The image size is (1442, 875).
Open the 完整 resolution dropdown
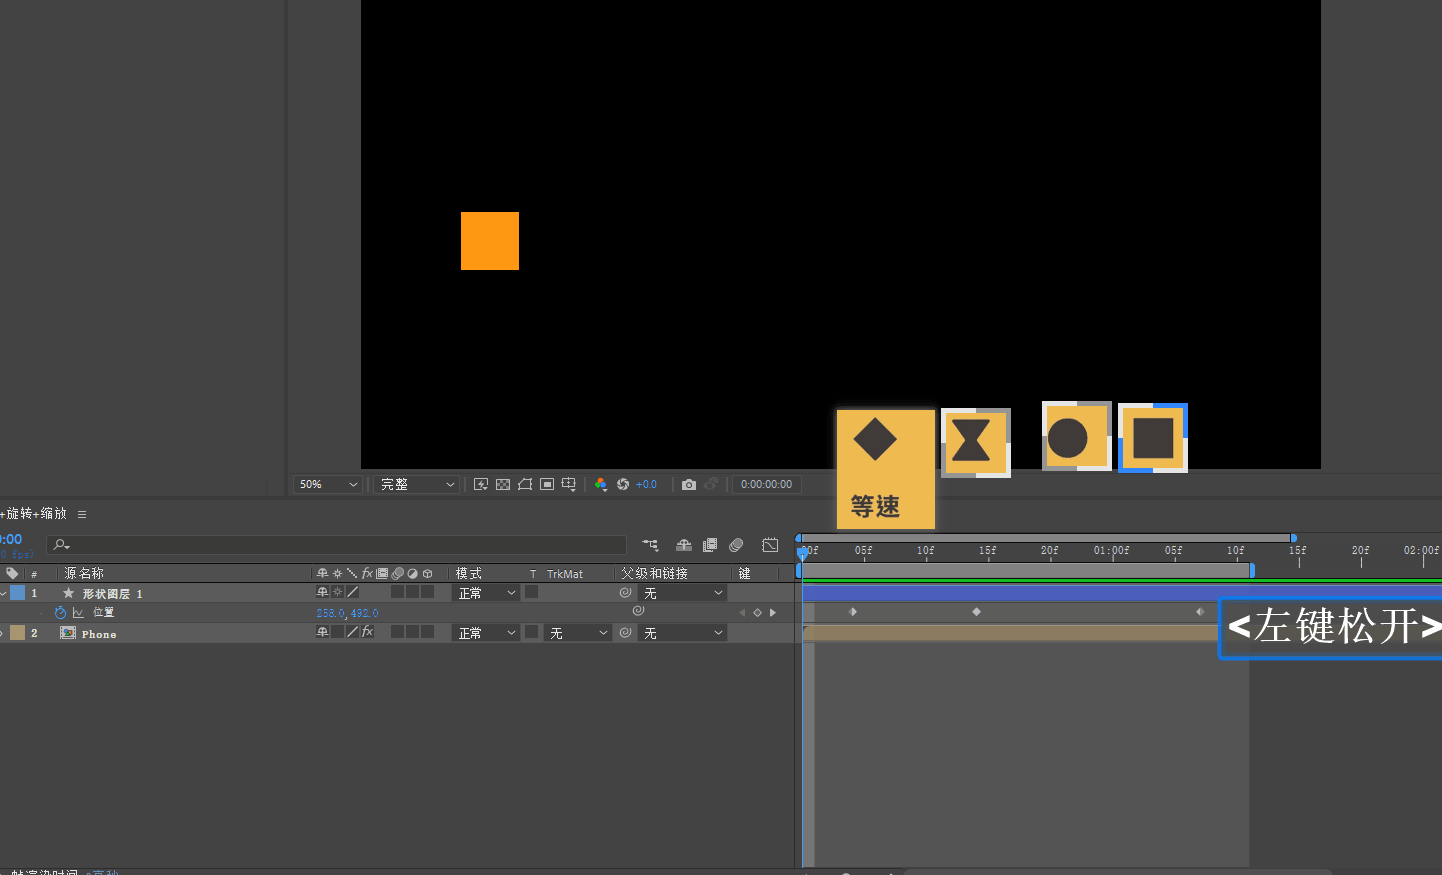(x=417, y=484)
